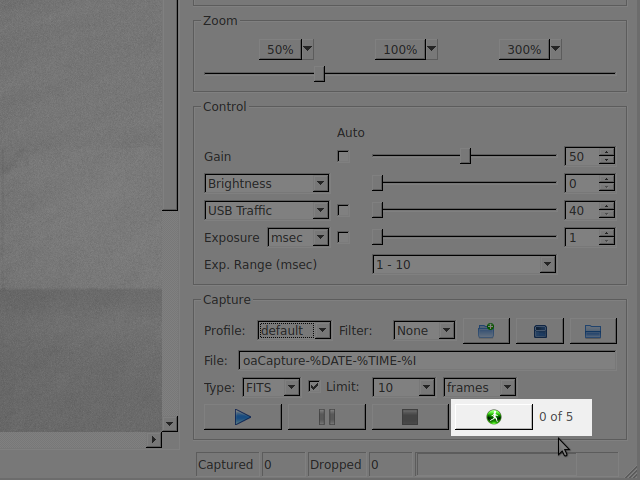Viewport: 640px width, 480px height.
Task: Click preview vertical scrollbar down arrow
Action: (169, 424)
